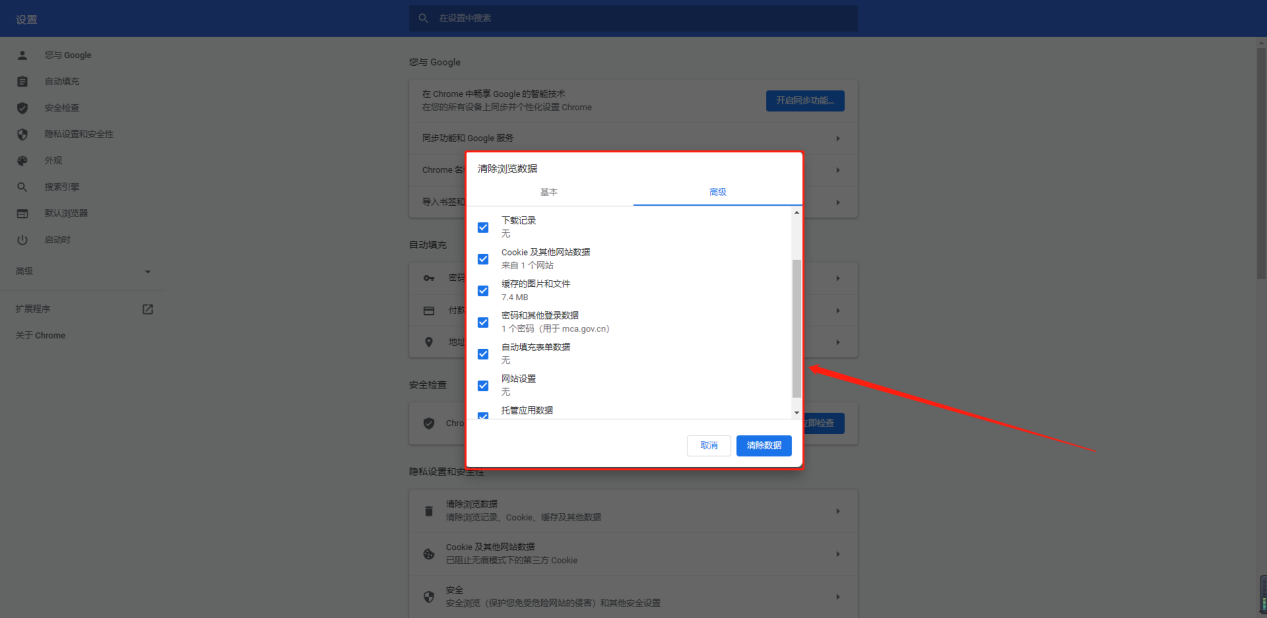Image resolution: width=1267 pixels, height=618 pixels.
Task: Select the 外观 palette icon in sidebar
Action: (x=22, y=160)
